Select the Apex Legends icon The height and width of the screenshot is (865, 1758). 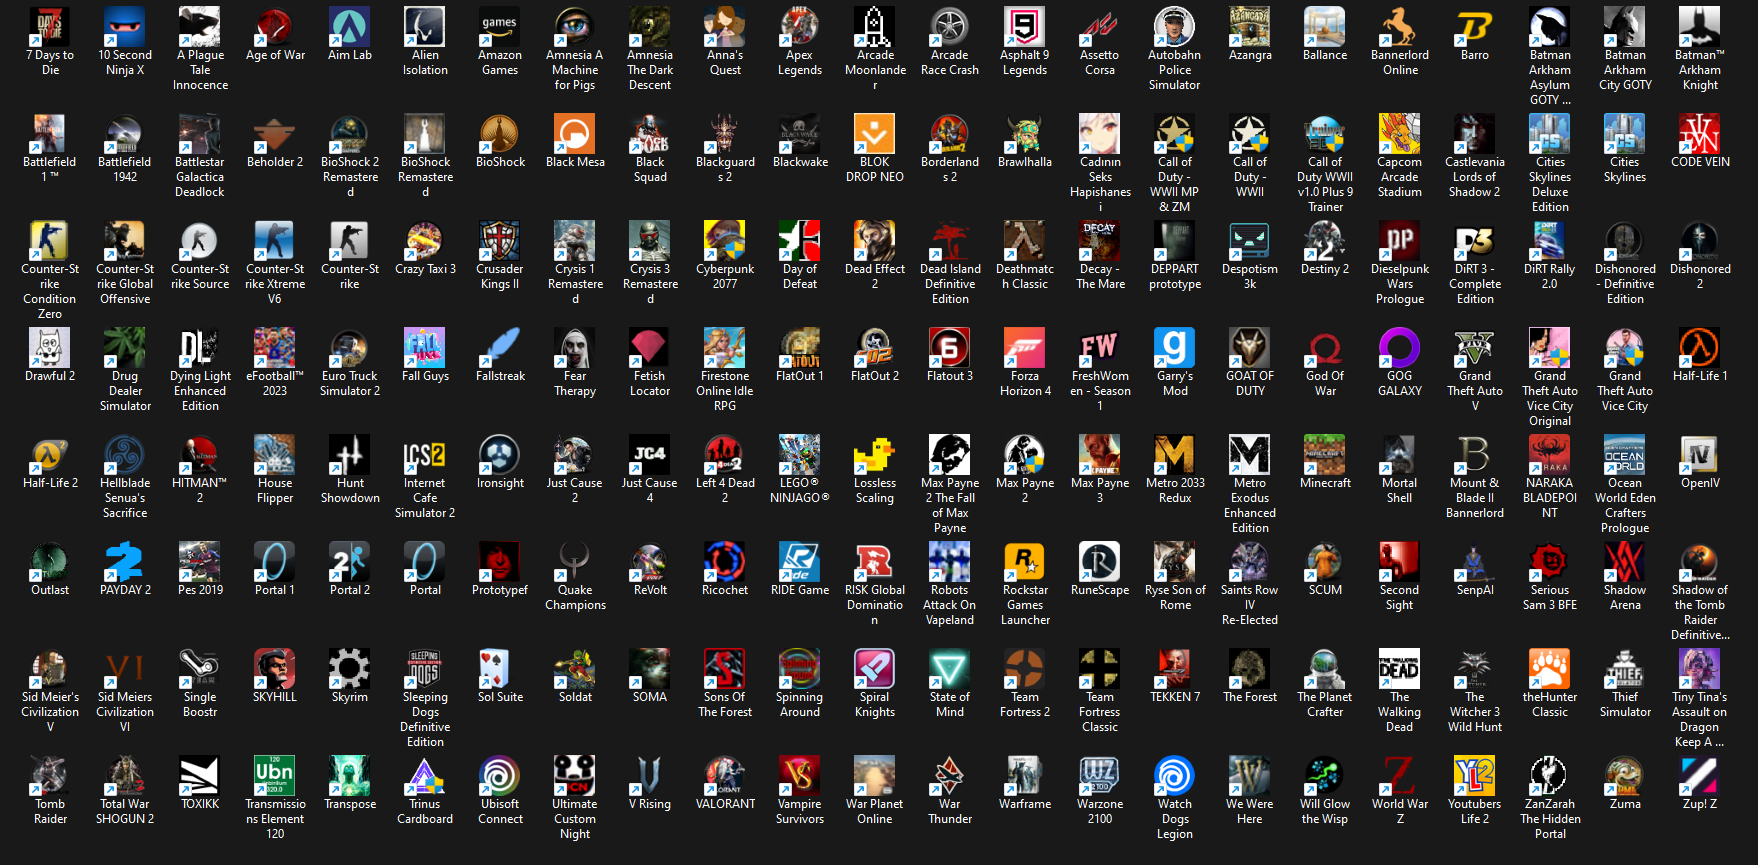(x=800, y=27)
